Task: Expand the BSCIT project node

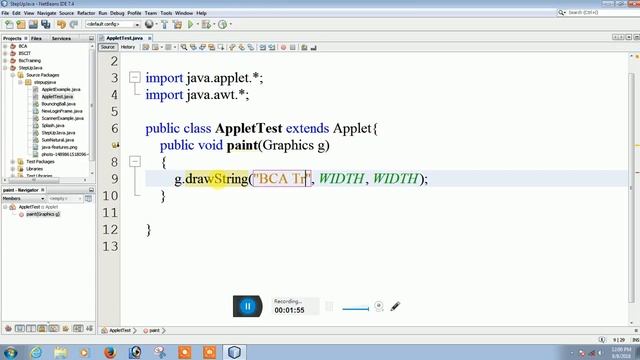Action: click(5, 53)
